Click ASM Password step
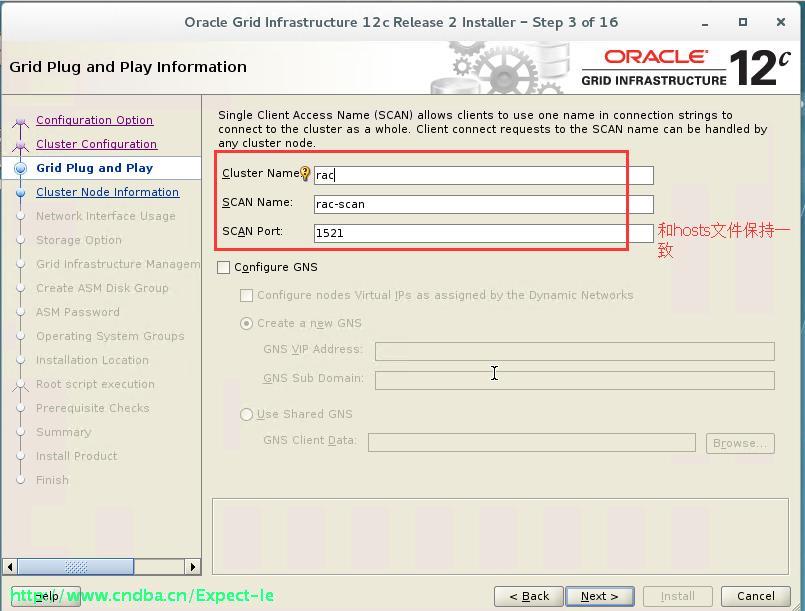 [78, 312]
